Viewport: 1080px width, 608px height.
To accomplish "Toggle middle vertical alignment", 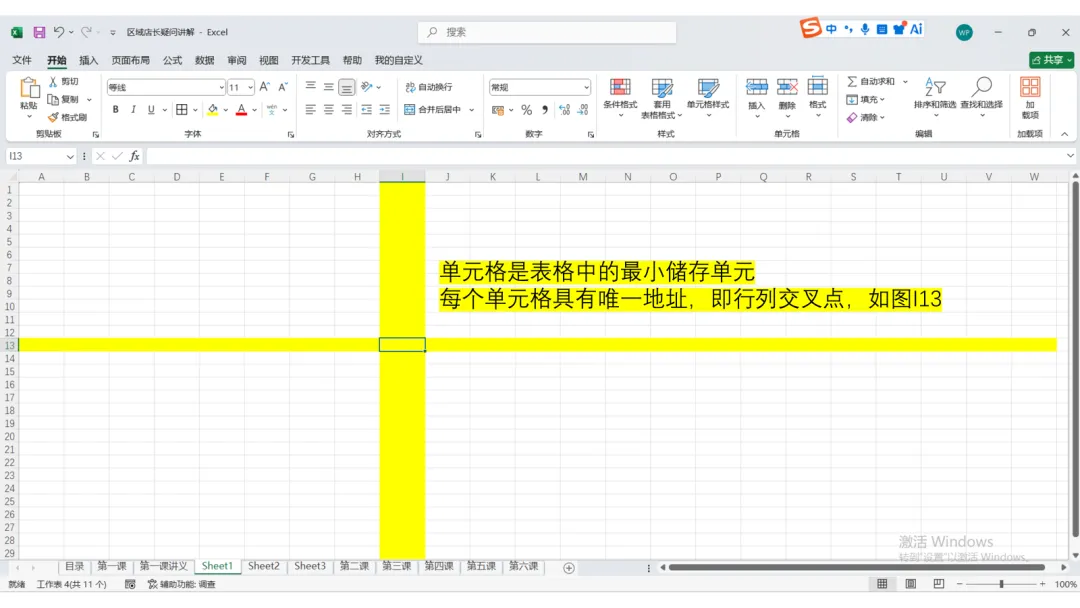I will click(x=329, y=87).
